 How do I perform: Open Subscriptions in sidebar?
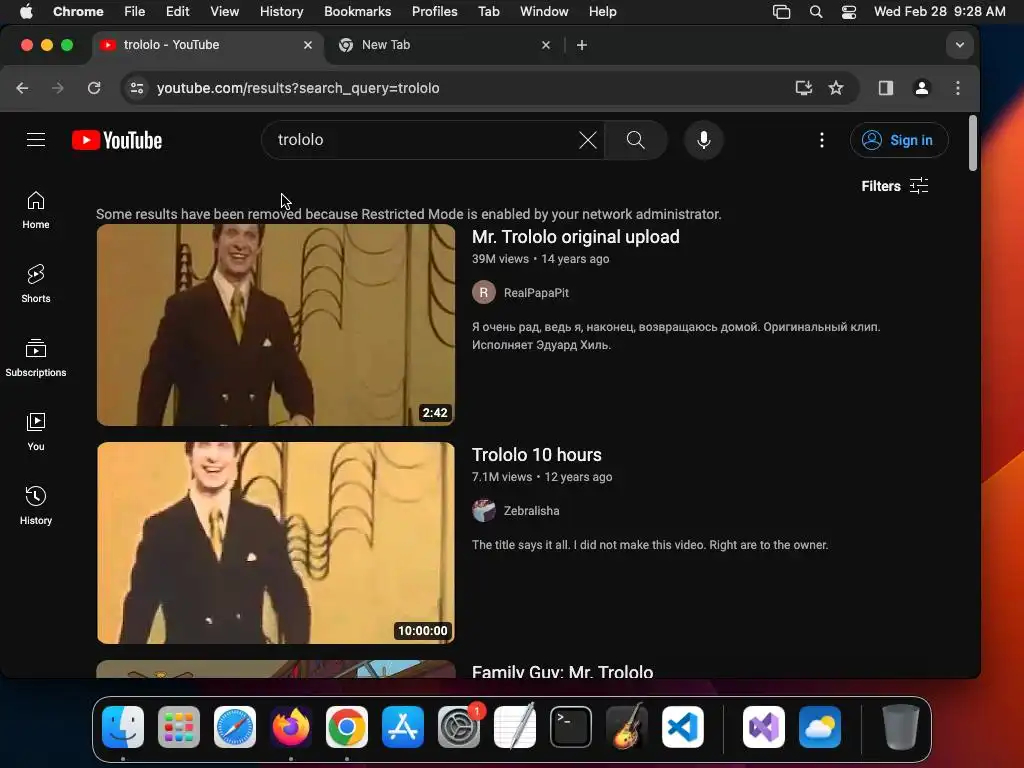36,358
